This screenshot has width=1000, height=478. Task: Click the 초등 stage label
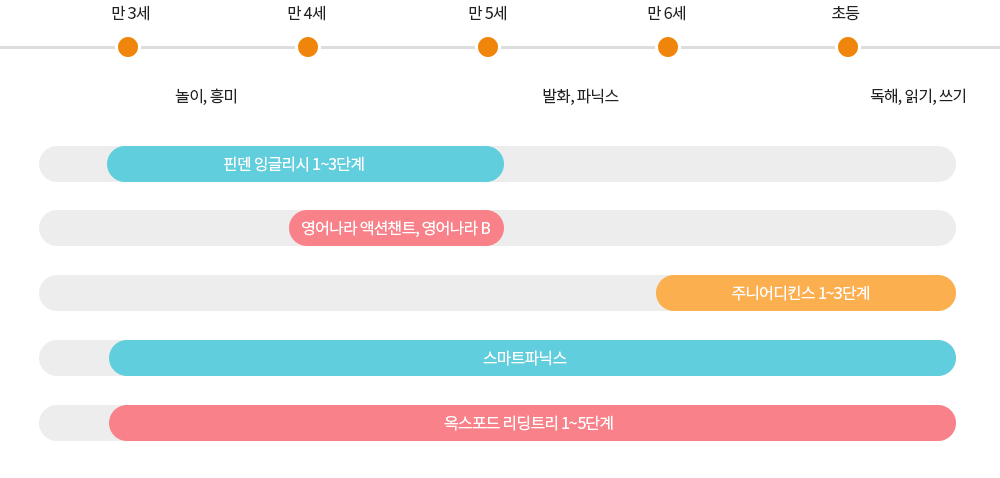(x=846, y=13)
